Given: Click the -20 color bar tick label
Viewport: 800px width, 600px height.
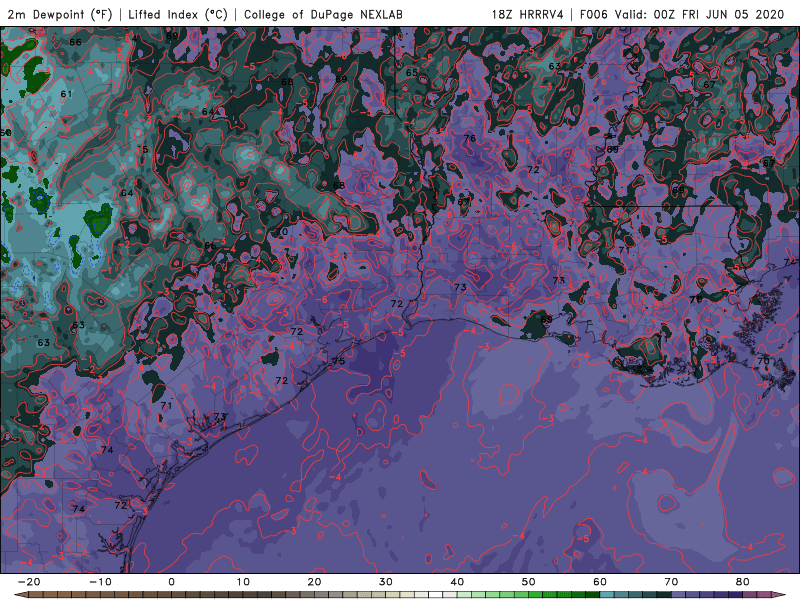Looking at the screenshot, I should [x=29, y=582].
